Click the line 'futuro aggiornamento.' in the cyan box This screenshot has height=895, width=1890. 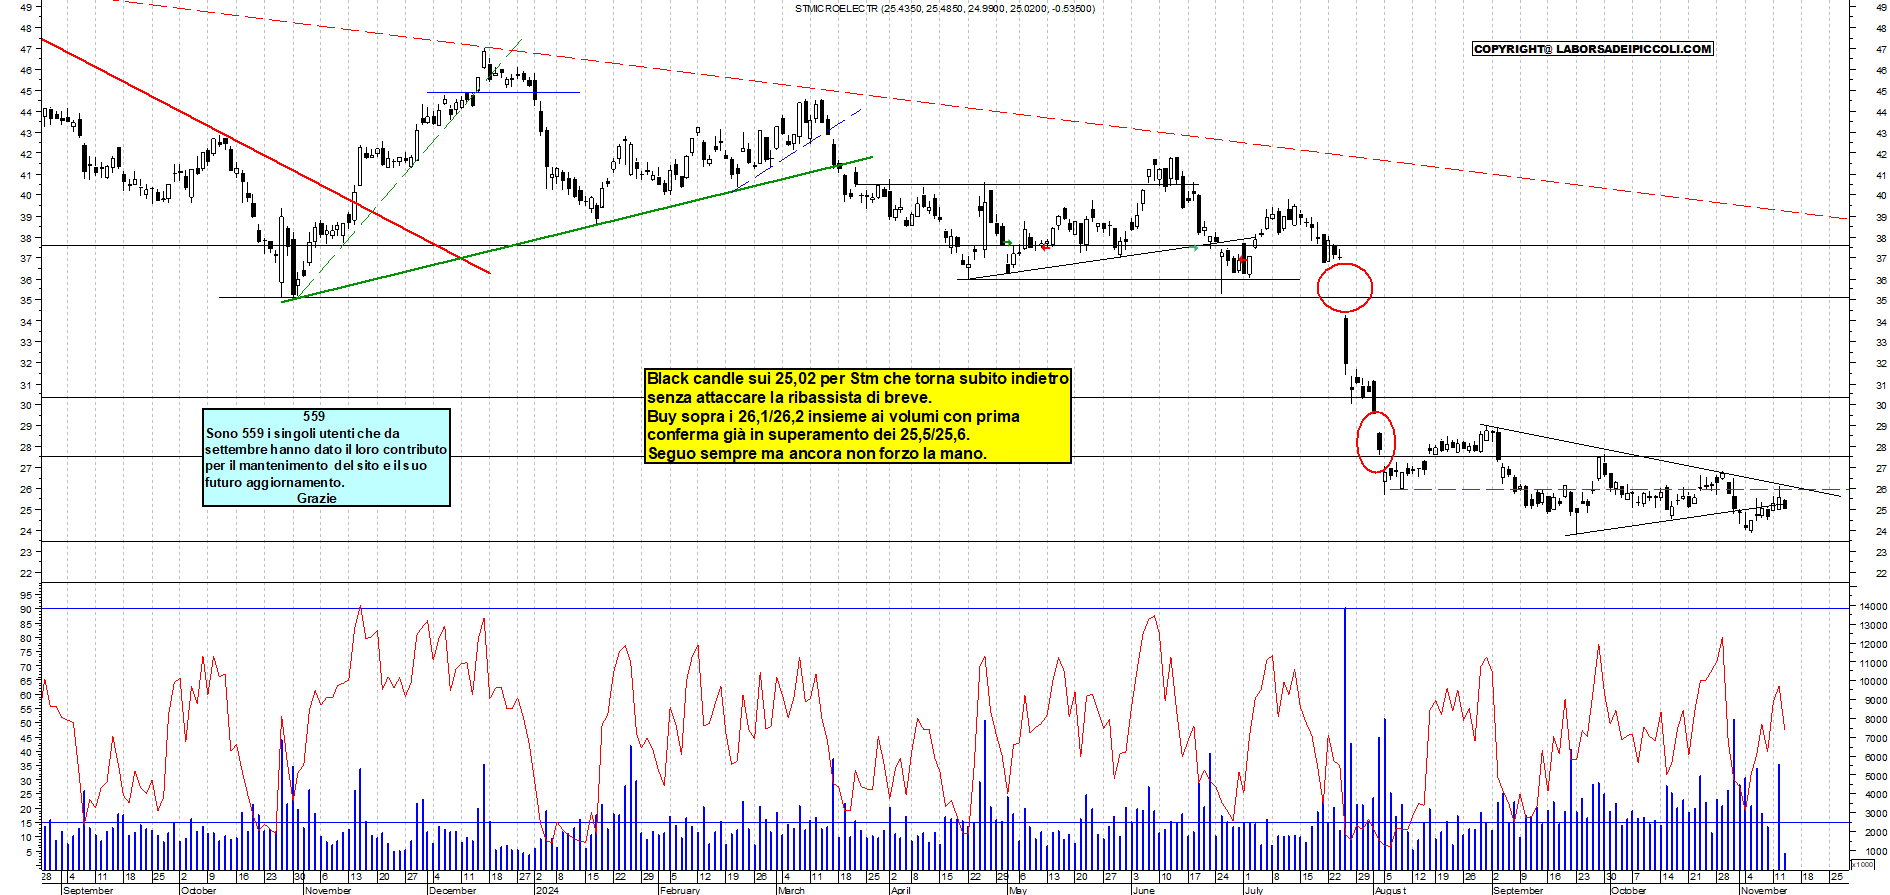click(275, 482)
